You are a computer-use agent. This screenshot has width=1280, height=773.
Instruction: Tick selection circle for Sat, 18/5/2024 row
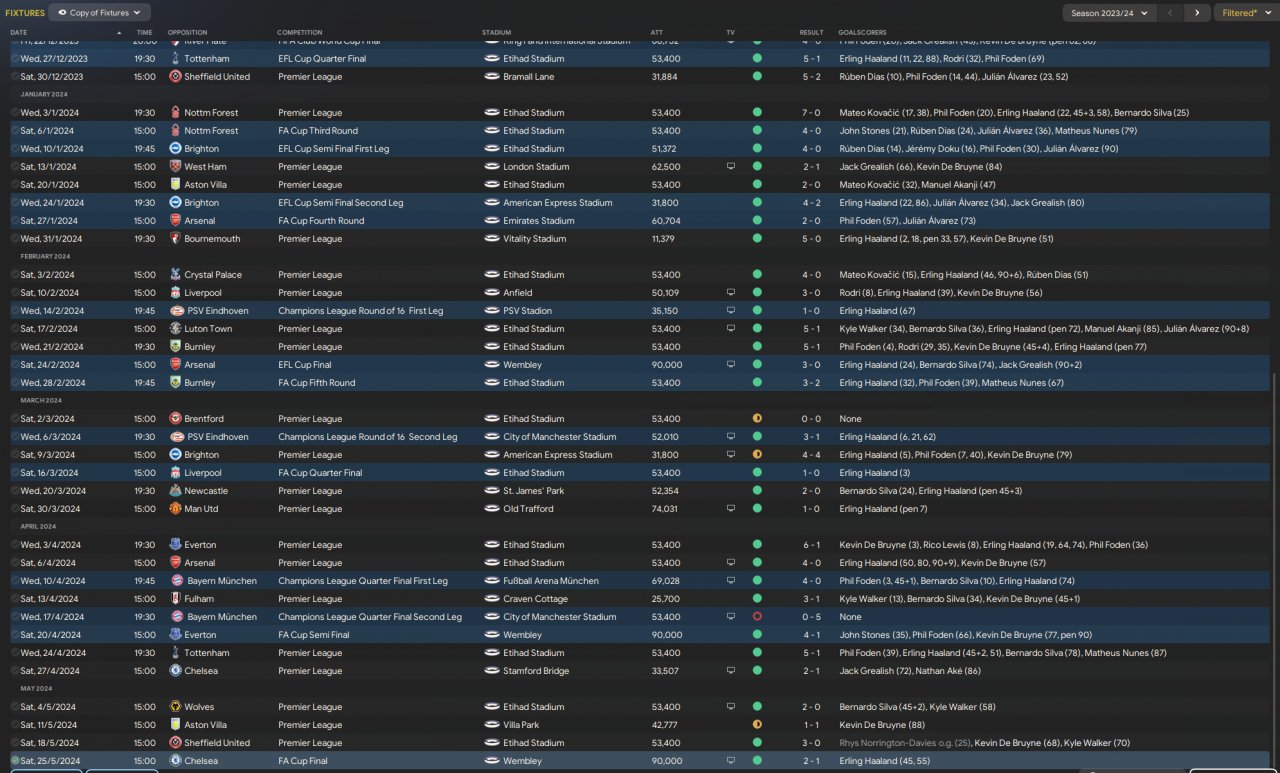tap(15, 743)
